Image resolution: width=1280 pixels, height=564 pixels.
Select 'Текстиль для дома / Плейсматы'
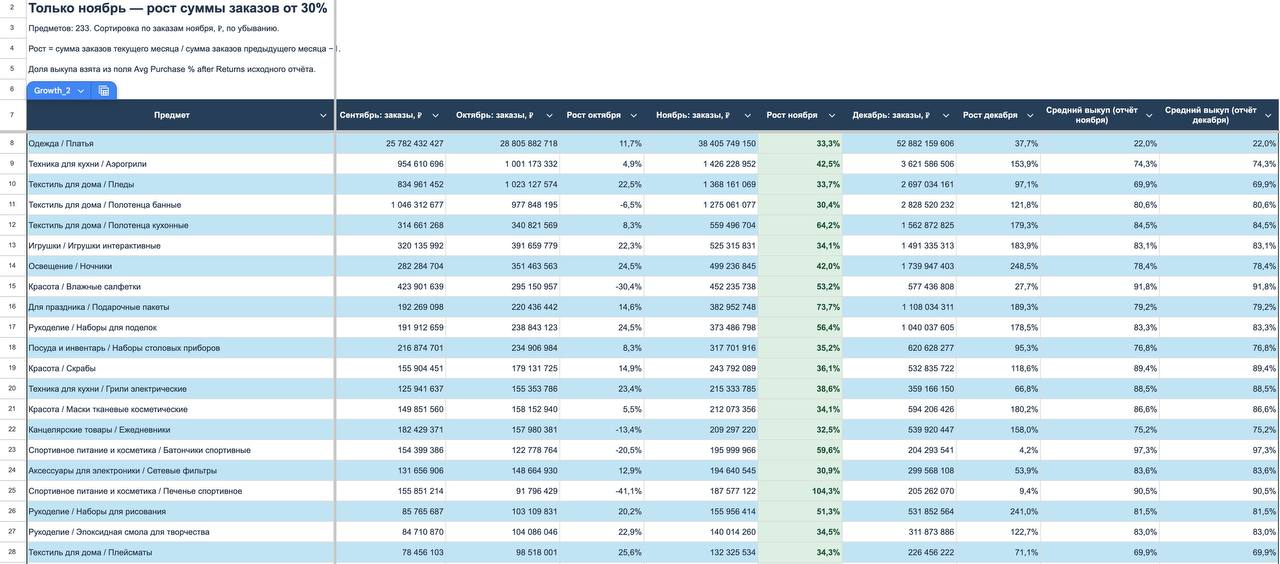pos(180,553)
